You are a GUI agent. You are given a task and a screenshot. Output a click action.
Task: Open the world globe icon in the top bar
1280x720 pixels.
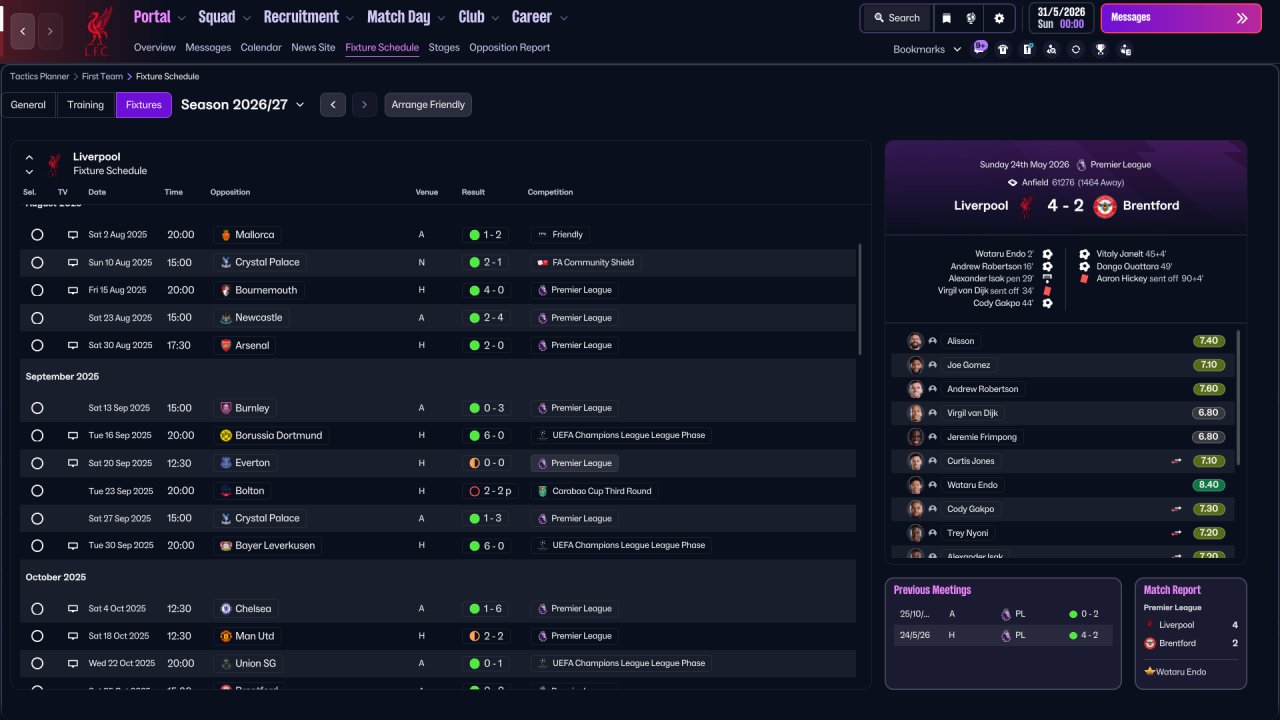[971, 18]
